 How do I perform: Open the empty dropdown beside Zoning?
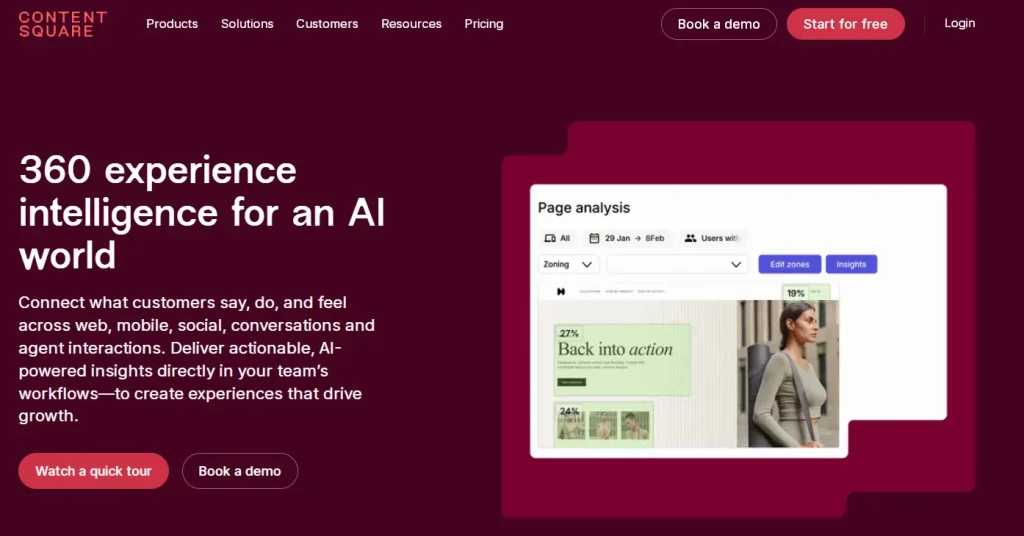[677, 264]
